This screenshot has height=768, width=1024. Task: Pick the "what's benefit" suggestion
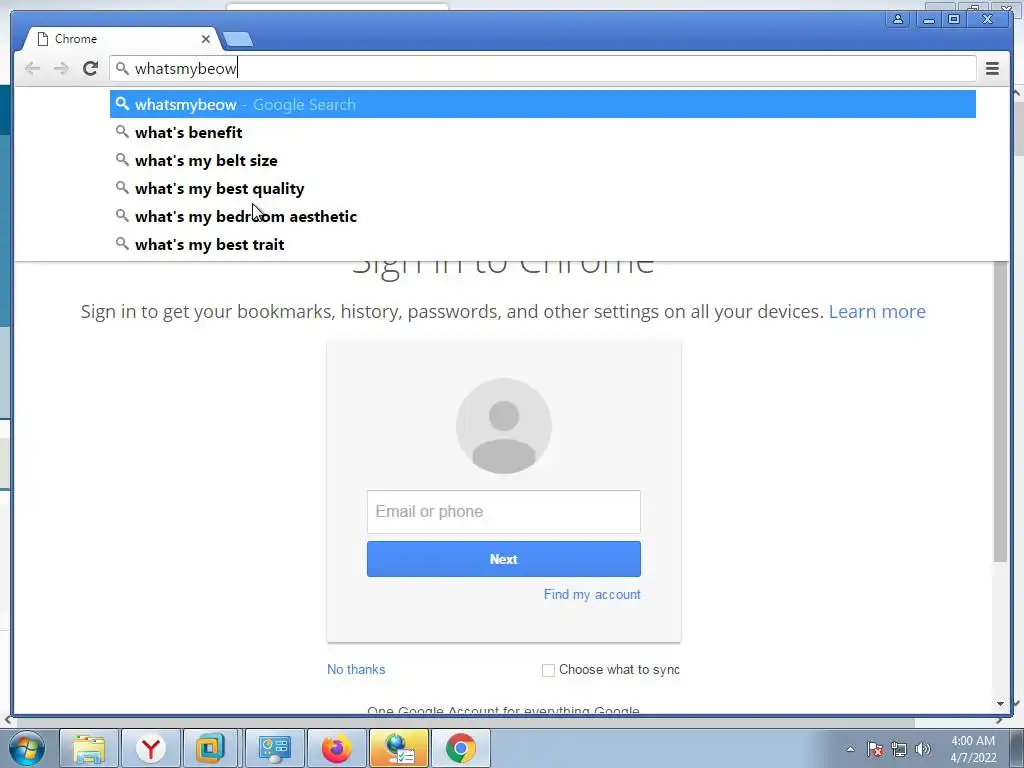[x=542, y=133]
